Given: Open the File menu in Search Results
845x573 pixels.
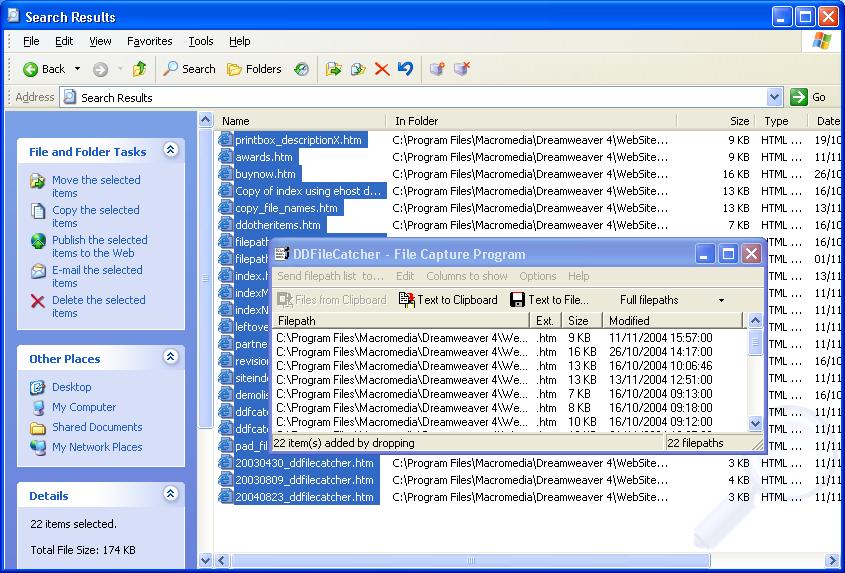Looking at the screenshot, I should (31, 41).
